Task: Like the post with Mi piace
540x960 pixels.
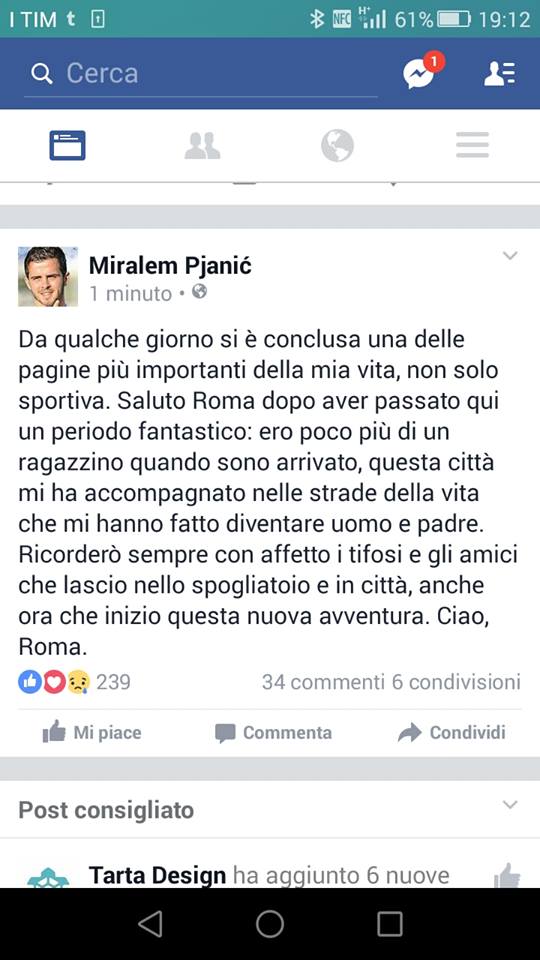Action: click(x=92, y=732)
